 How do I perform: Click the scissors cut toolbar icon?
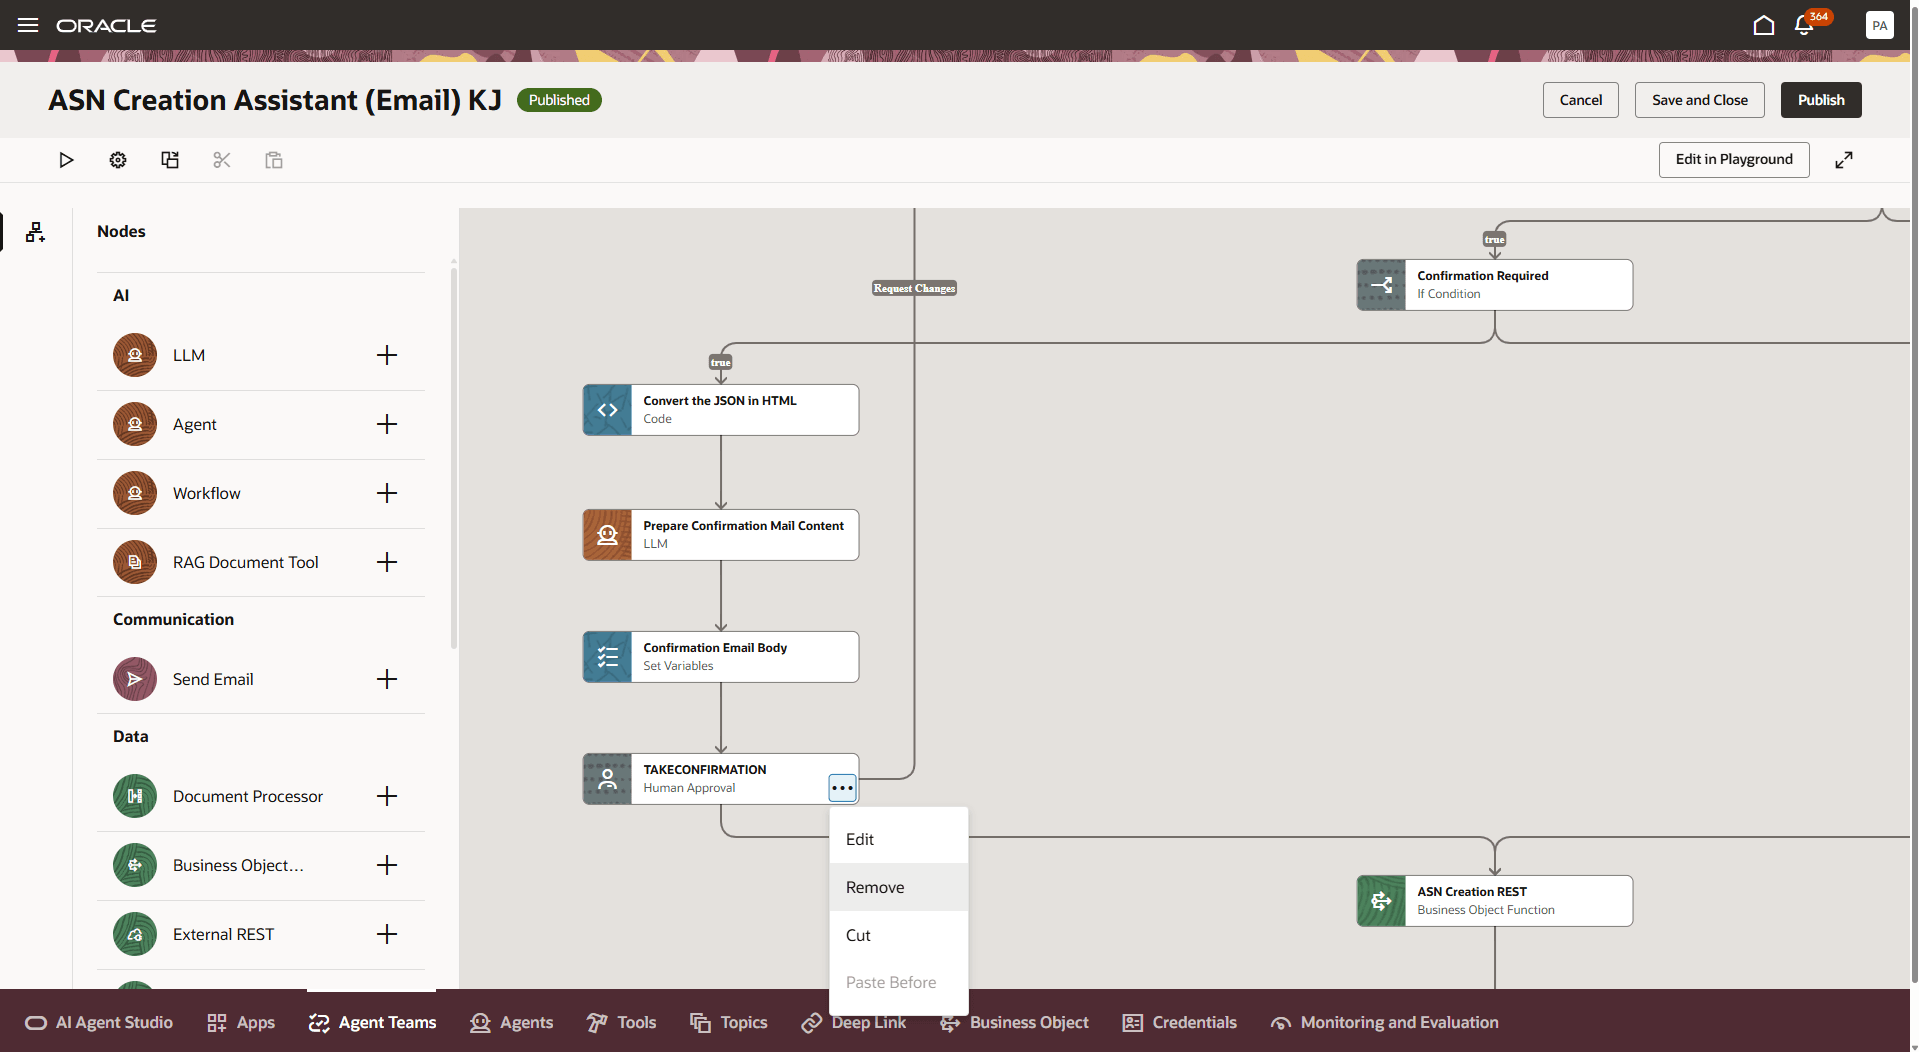[222, 160]
